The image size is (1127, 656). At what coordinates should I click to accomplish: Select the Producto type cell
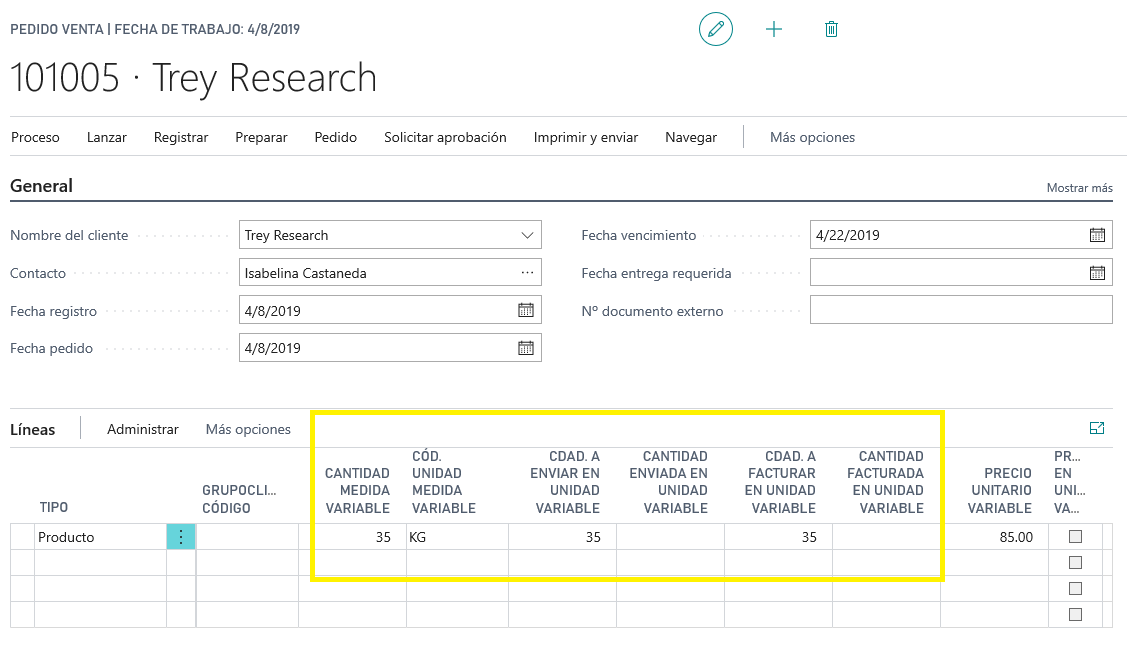[x=101, y=537]
